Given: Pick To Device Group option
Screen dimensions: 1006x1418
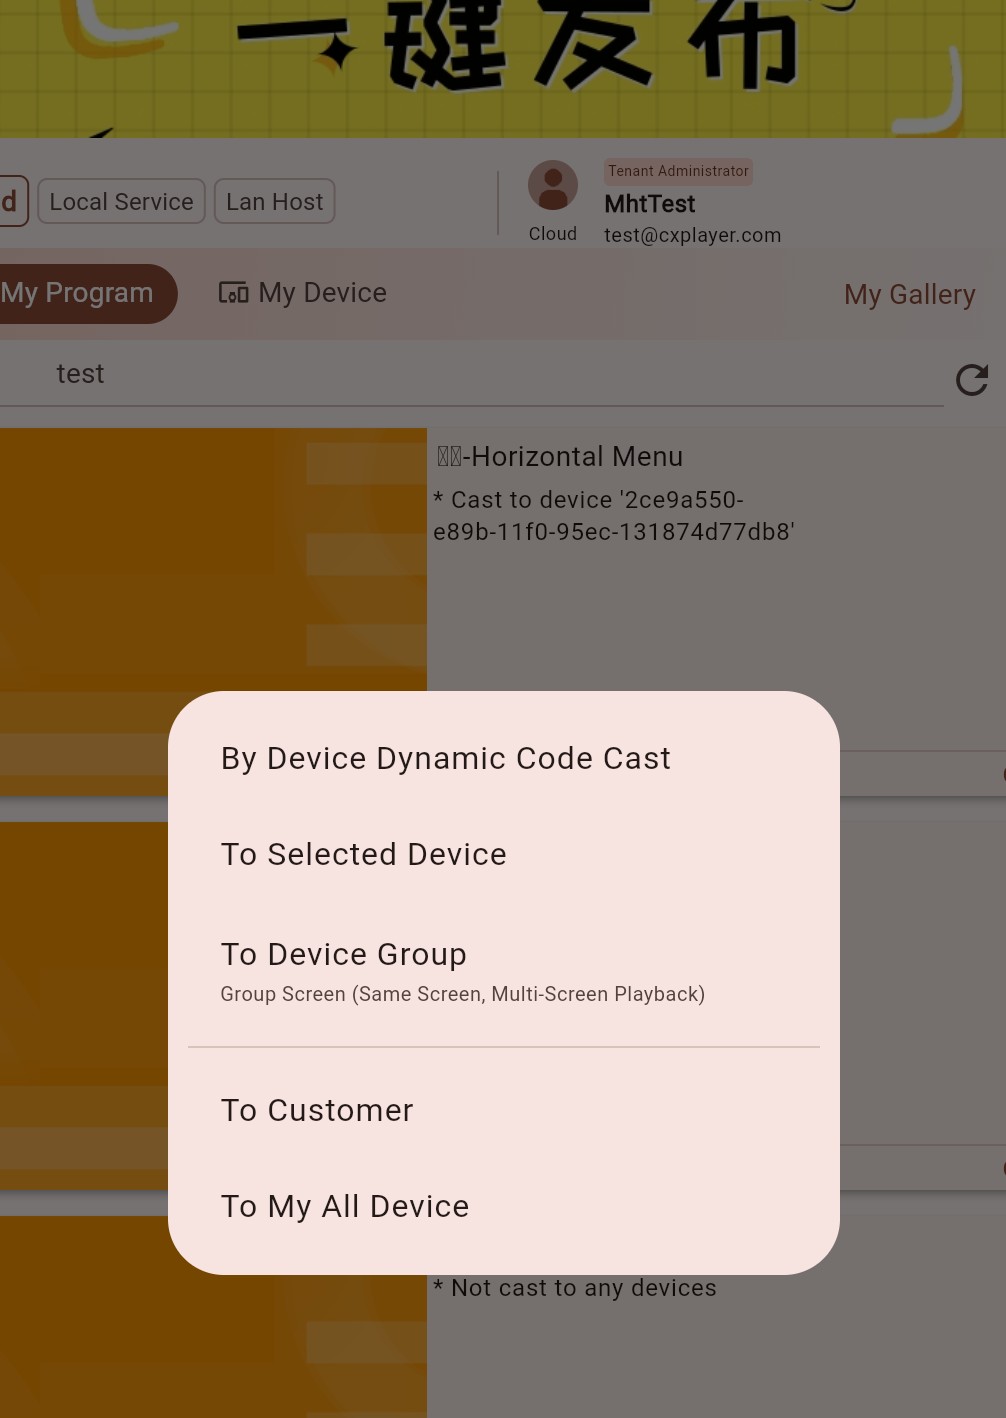Looking at the screenshot, I should pos(503,971).
